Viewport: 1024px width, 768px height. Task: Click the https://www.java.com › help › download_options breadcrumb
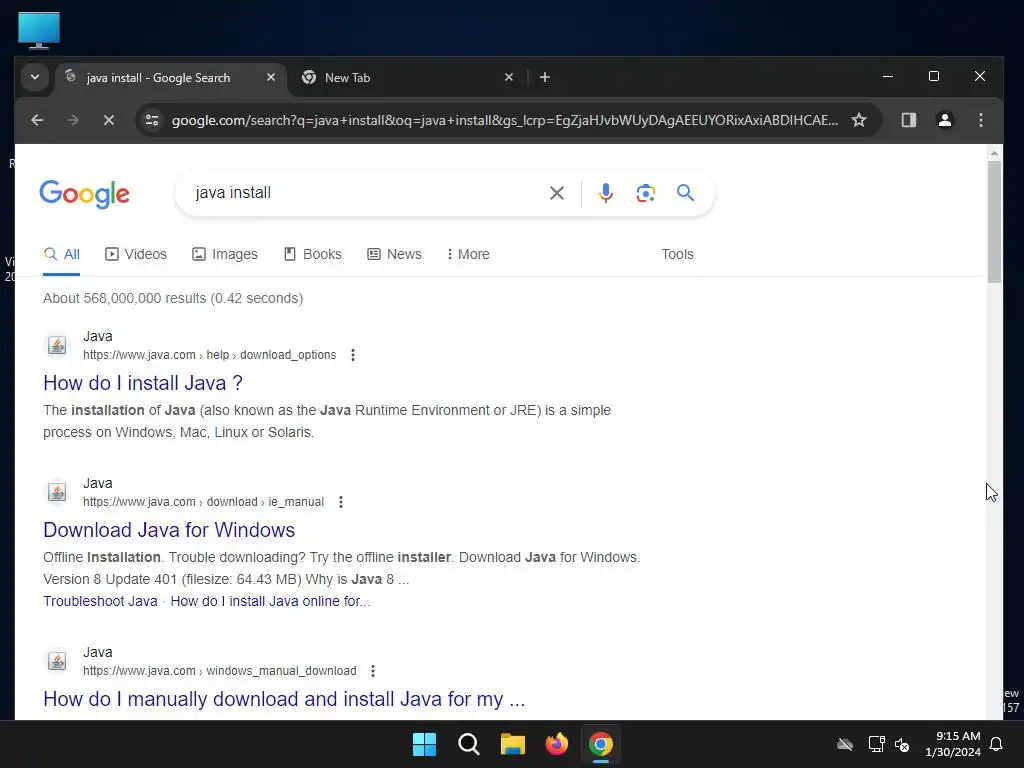pos(210,355)
